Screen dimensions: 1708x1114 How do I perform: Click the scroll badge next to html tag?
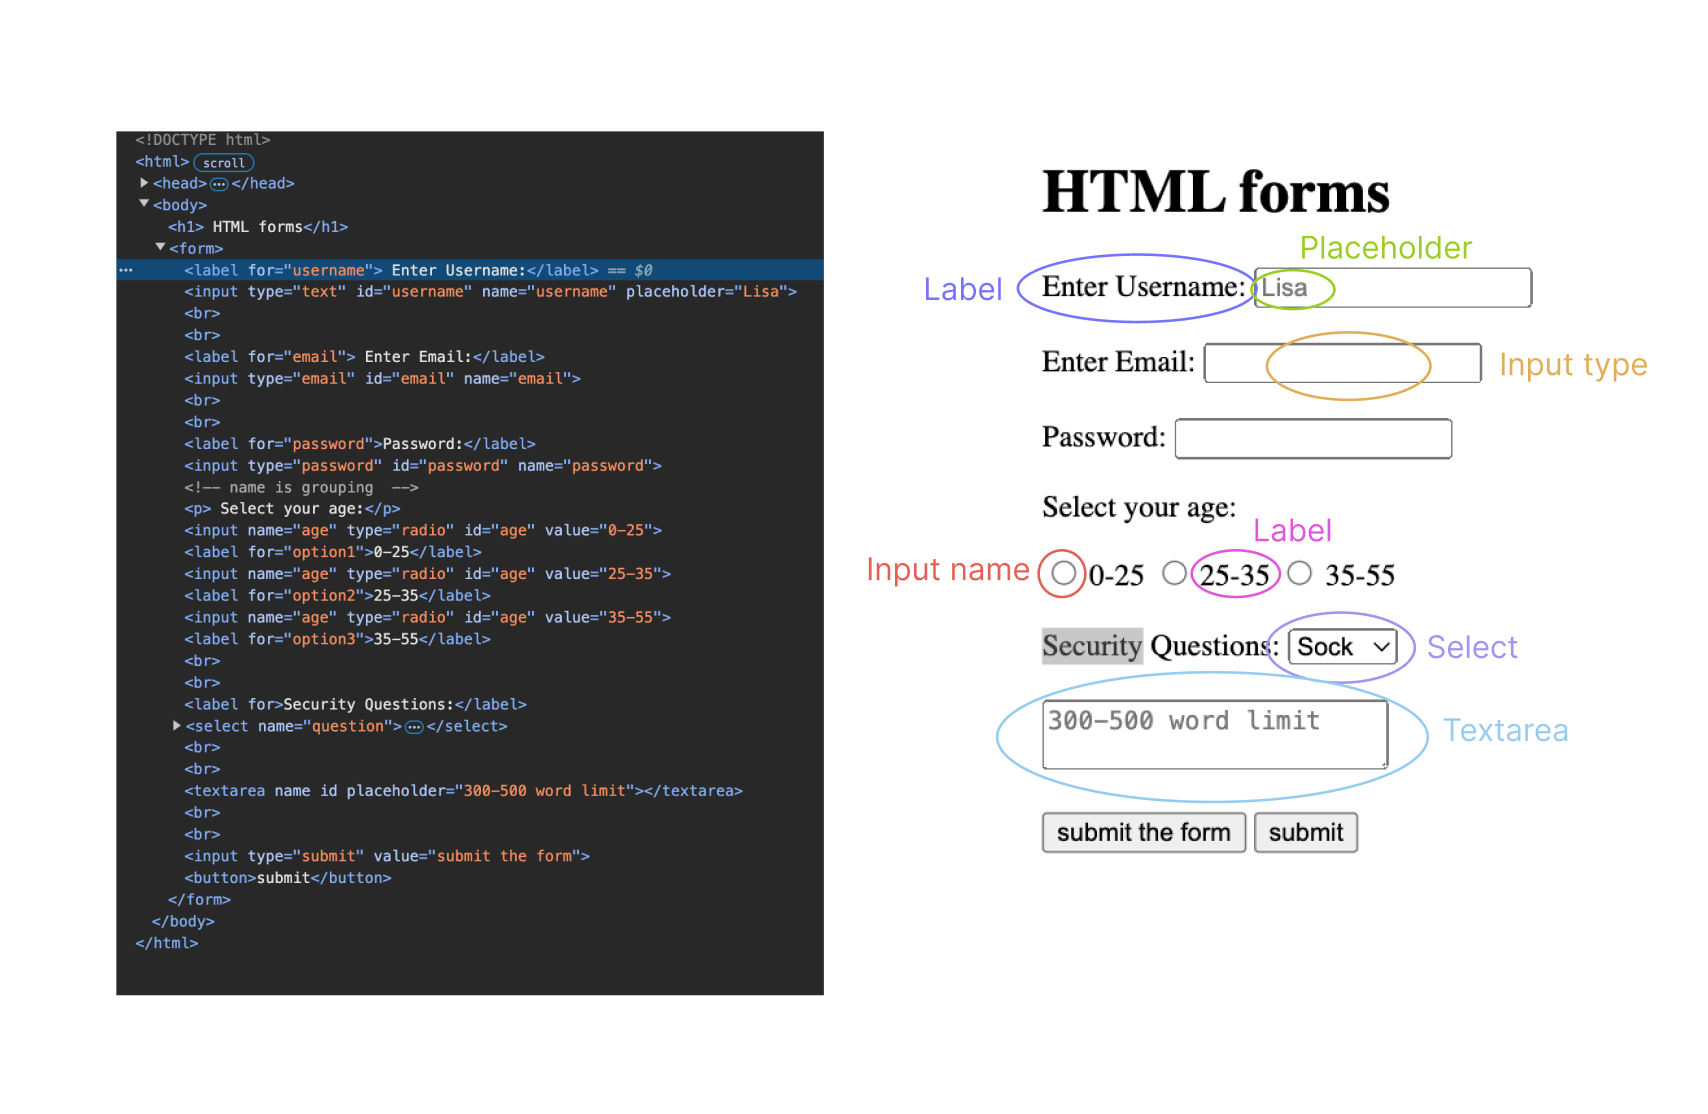224,163
